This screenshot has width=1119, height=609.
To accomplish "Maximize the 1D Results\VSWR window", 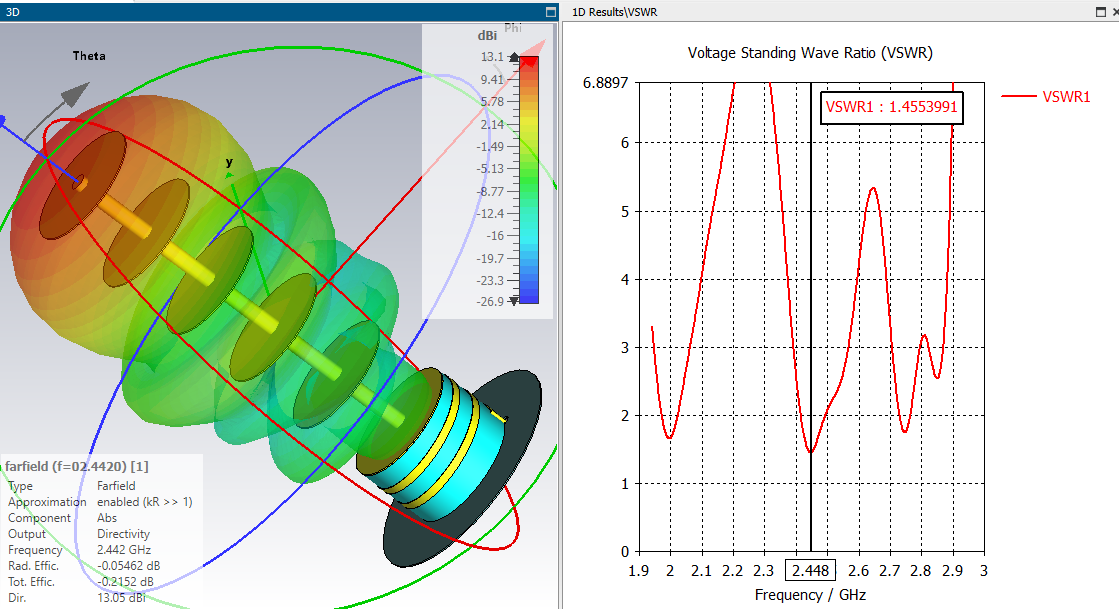I will click(1100, 11).
